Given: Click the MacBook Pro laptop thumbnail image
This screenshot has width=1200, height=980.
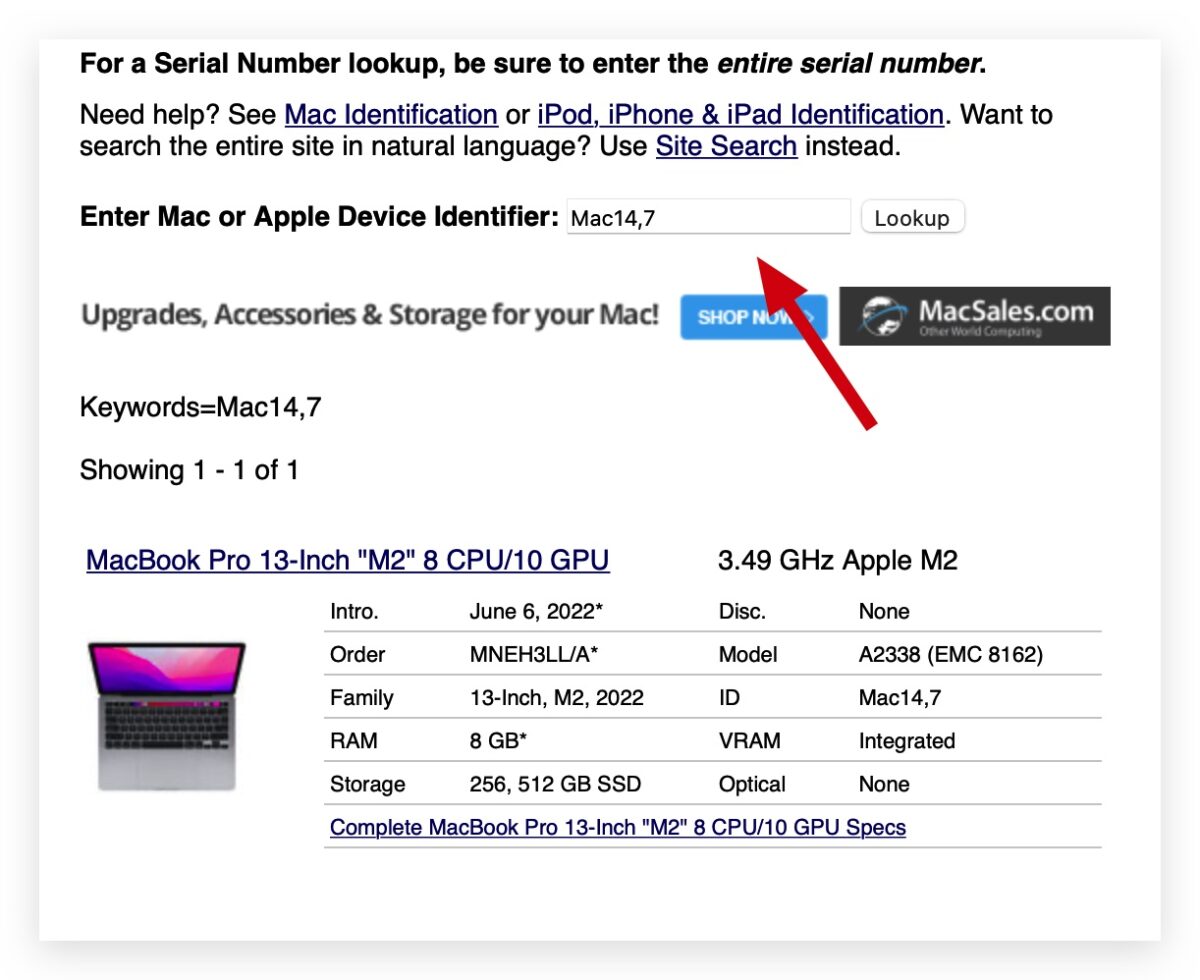Looking at the screenshot, I should [167, 716].
